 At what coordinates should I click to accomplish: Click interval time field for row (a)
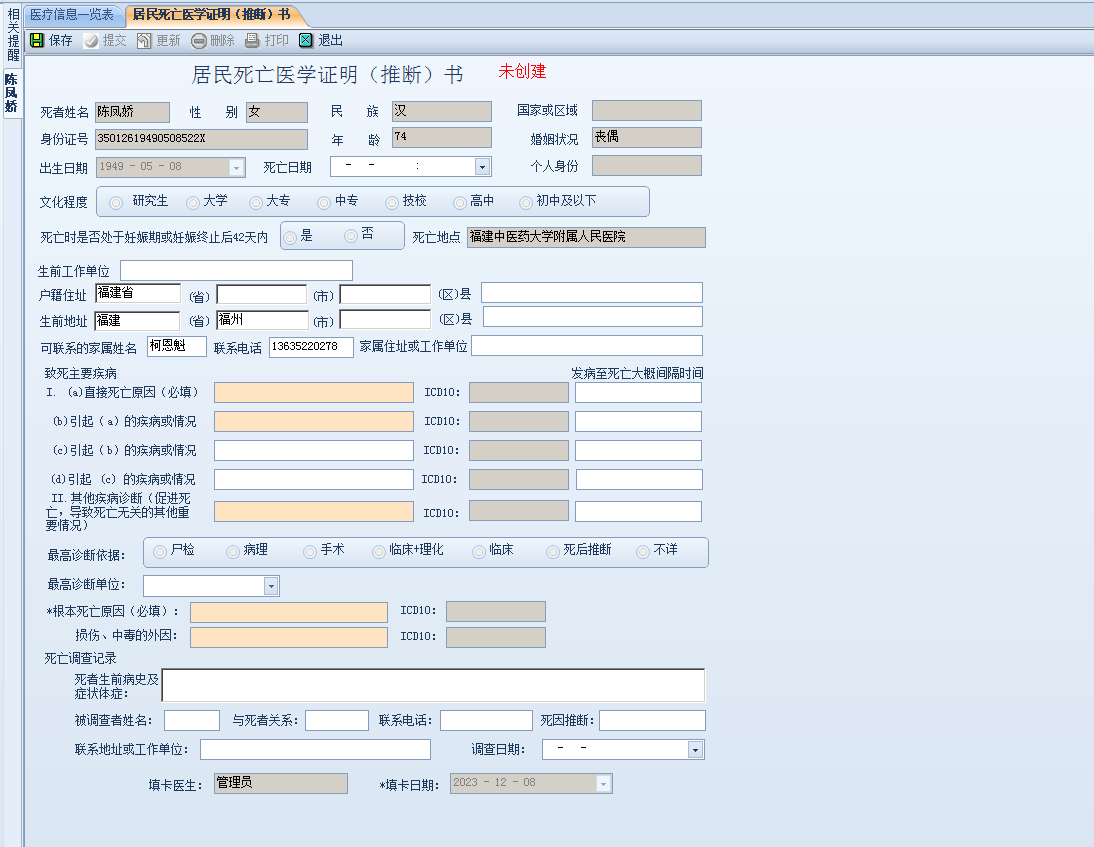[x=638, y=393]
